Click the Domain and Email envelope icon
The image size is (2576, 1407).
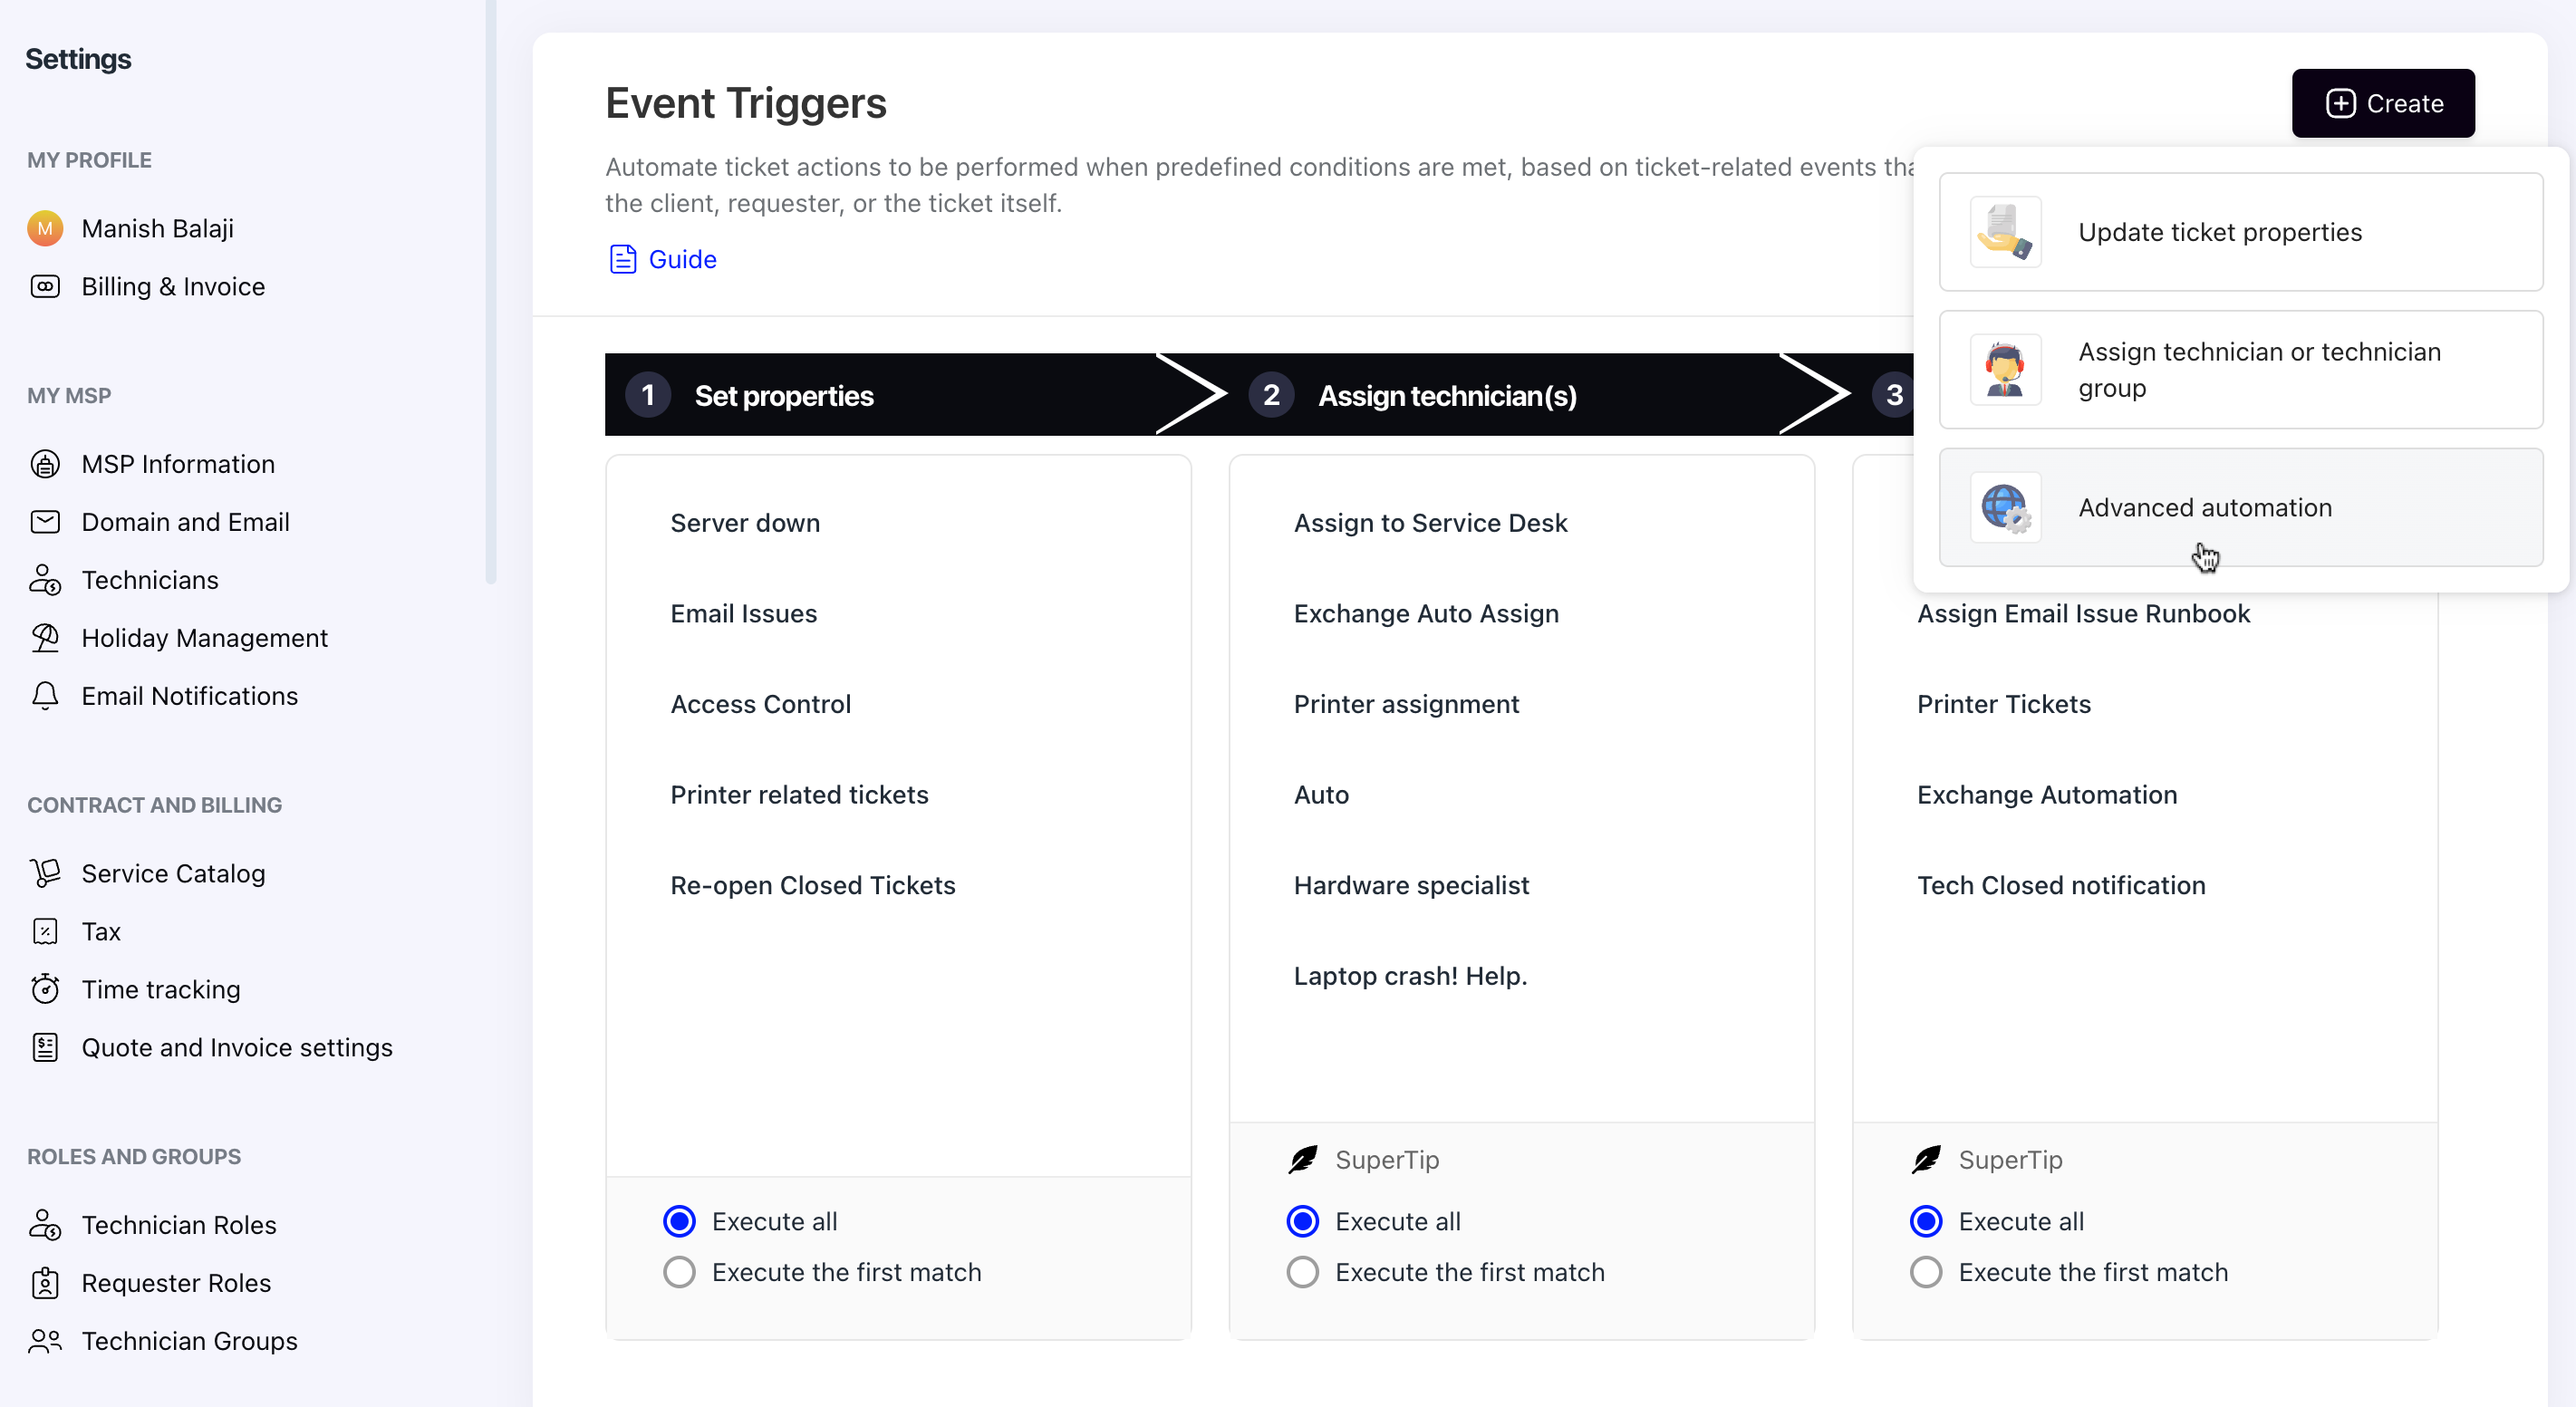45,522
